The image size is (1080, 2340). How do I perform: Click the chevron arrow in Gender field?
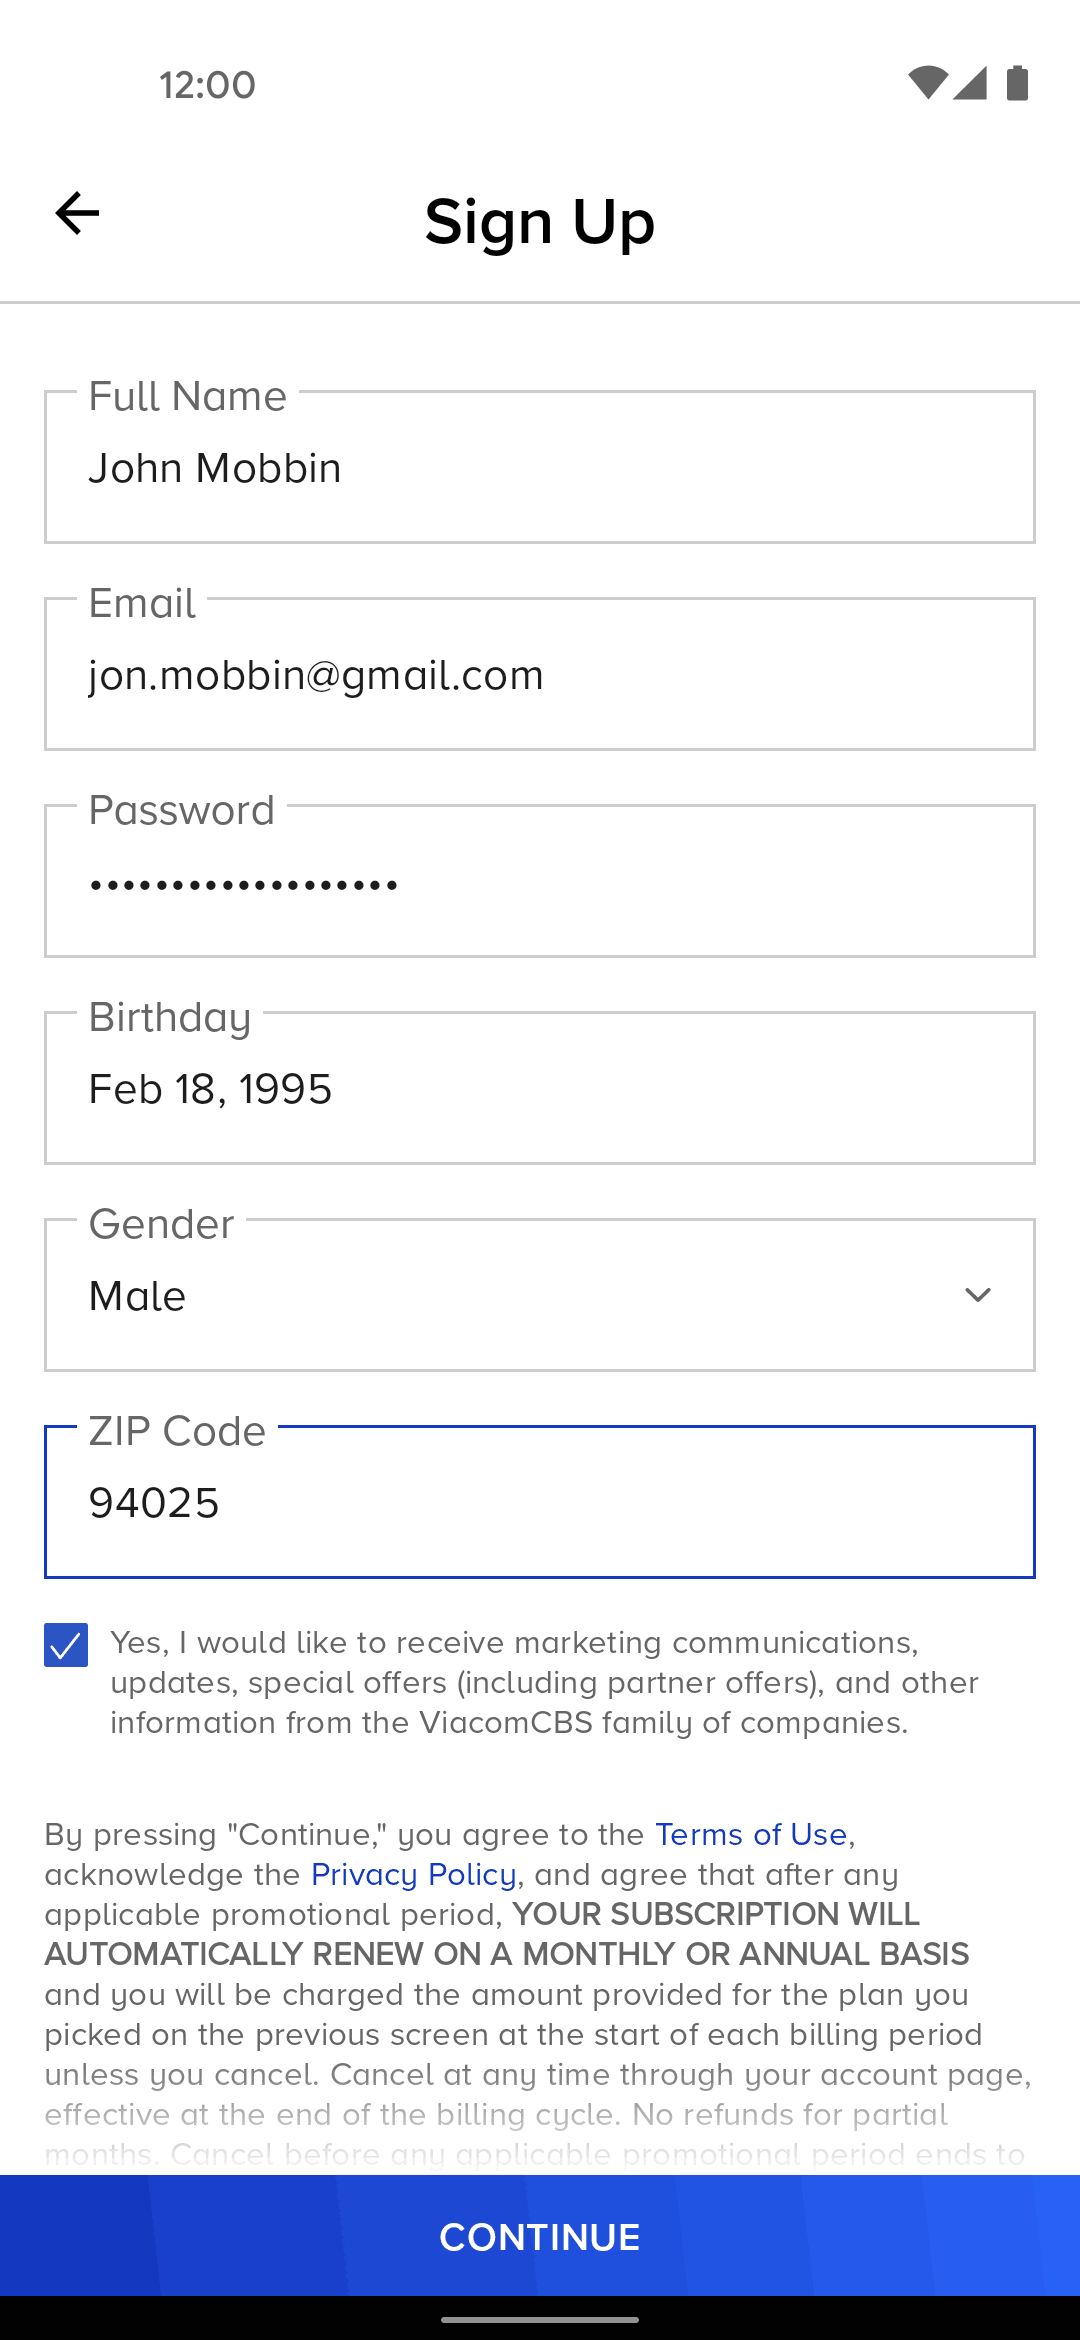(x=977, y=1295)
